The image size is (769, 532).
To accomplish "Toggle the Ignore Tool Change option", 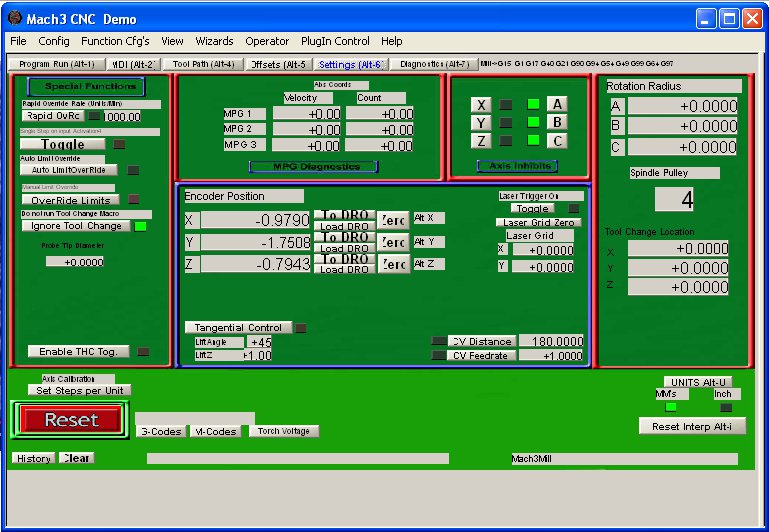I will point(75,226).
